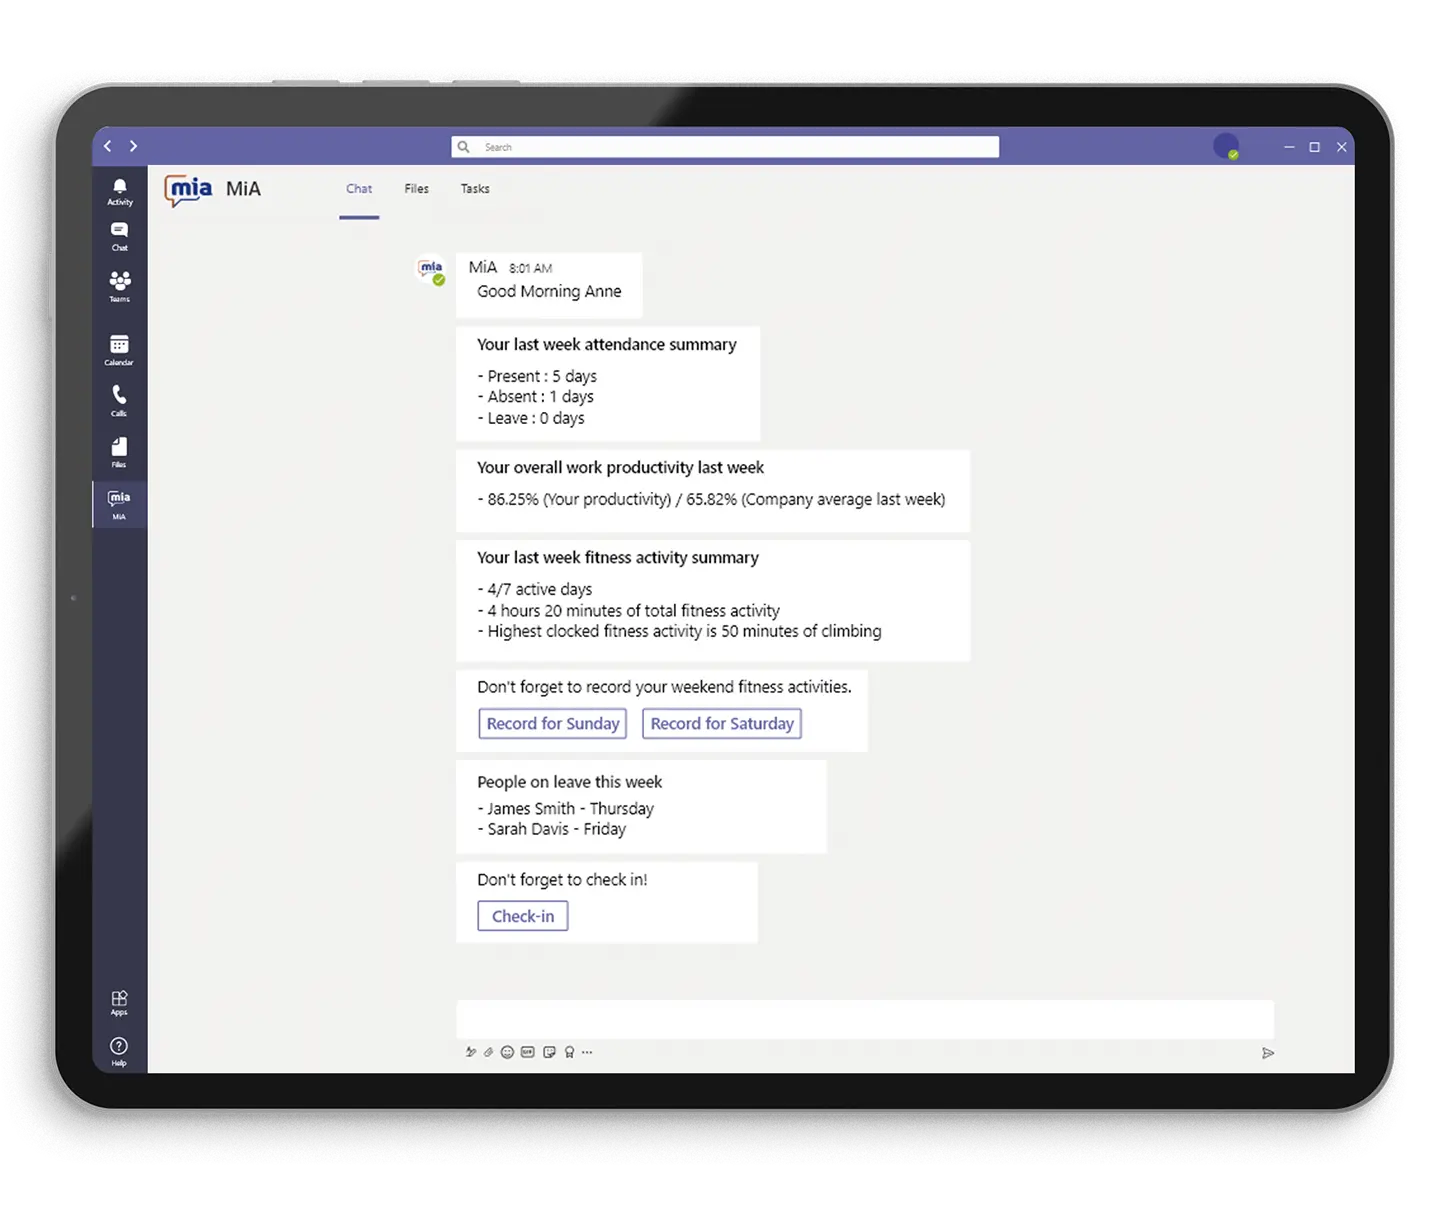Open the Calendar in sidebar
1454x1225 pixels.
pyautogui.click(x=119, y=350)
